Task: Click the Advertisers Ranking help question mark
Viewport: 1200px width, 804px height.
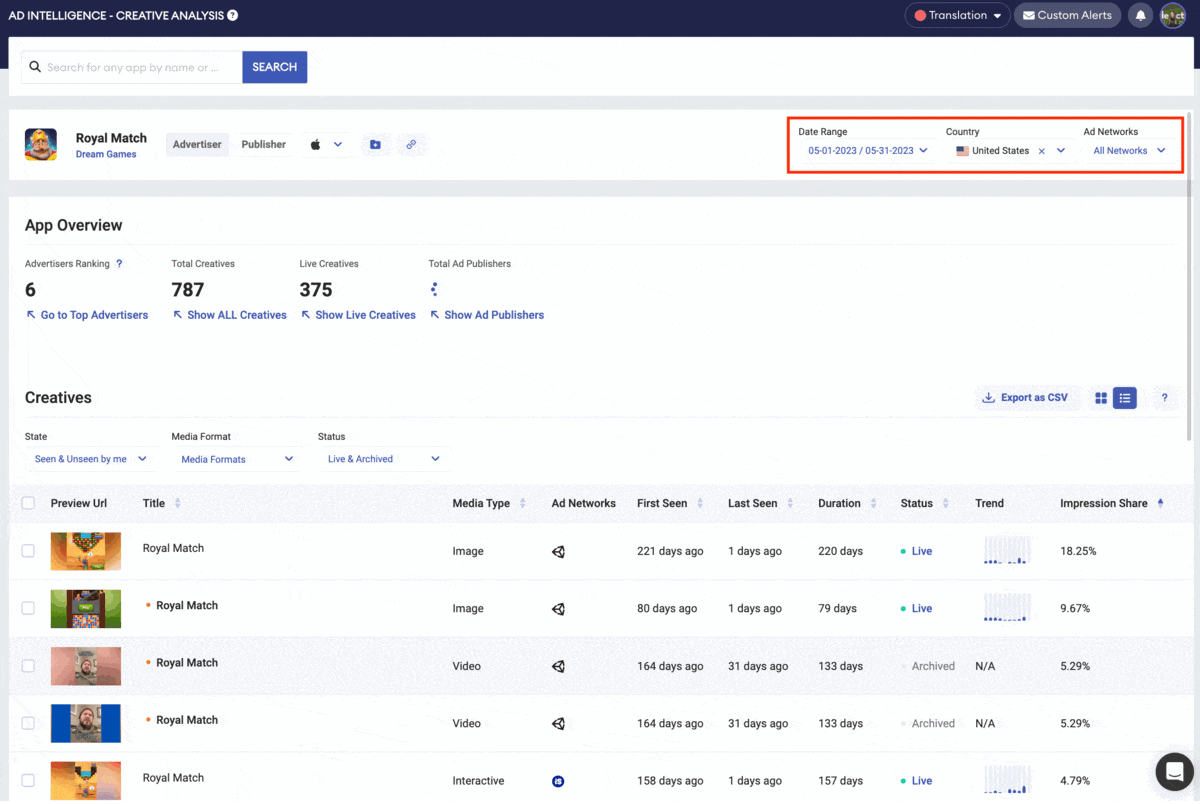Action: (x=119, y=264)
